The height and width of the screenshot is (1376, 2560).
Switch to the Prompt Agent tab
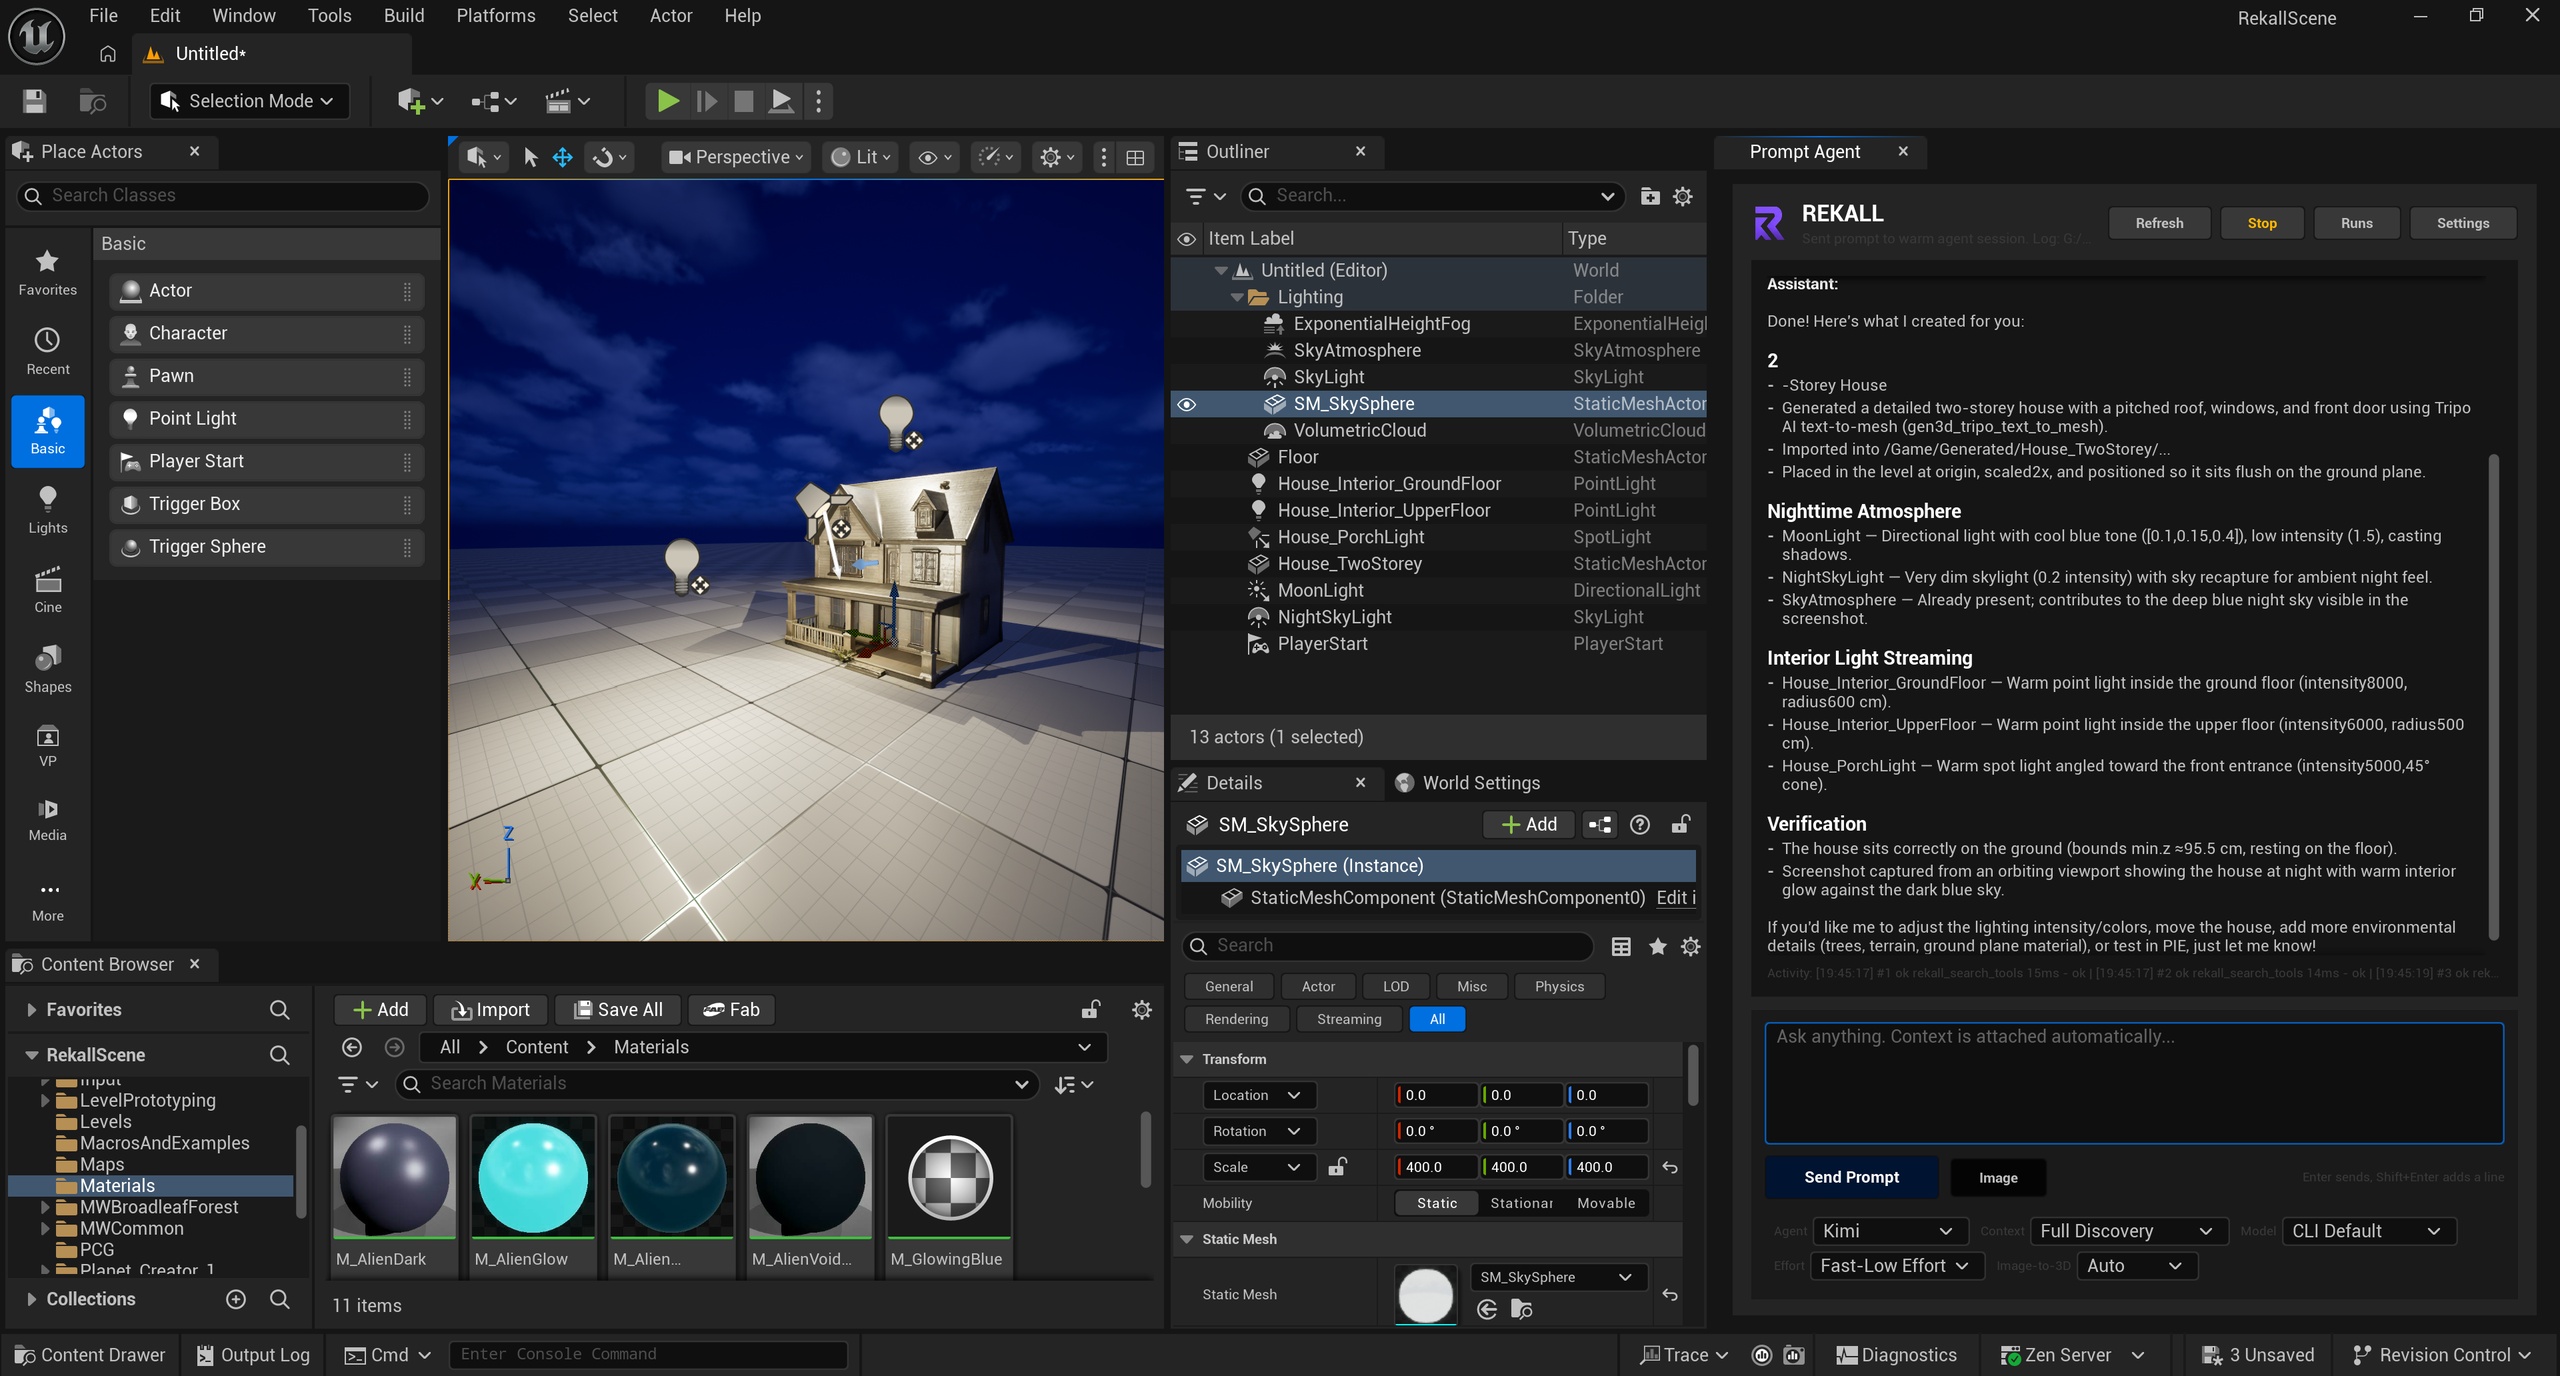(1804, 151)
